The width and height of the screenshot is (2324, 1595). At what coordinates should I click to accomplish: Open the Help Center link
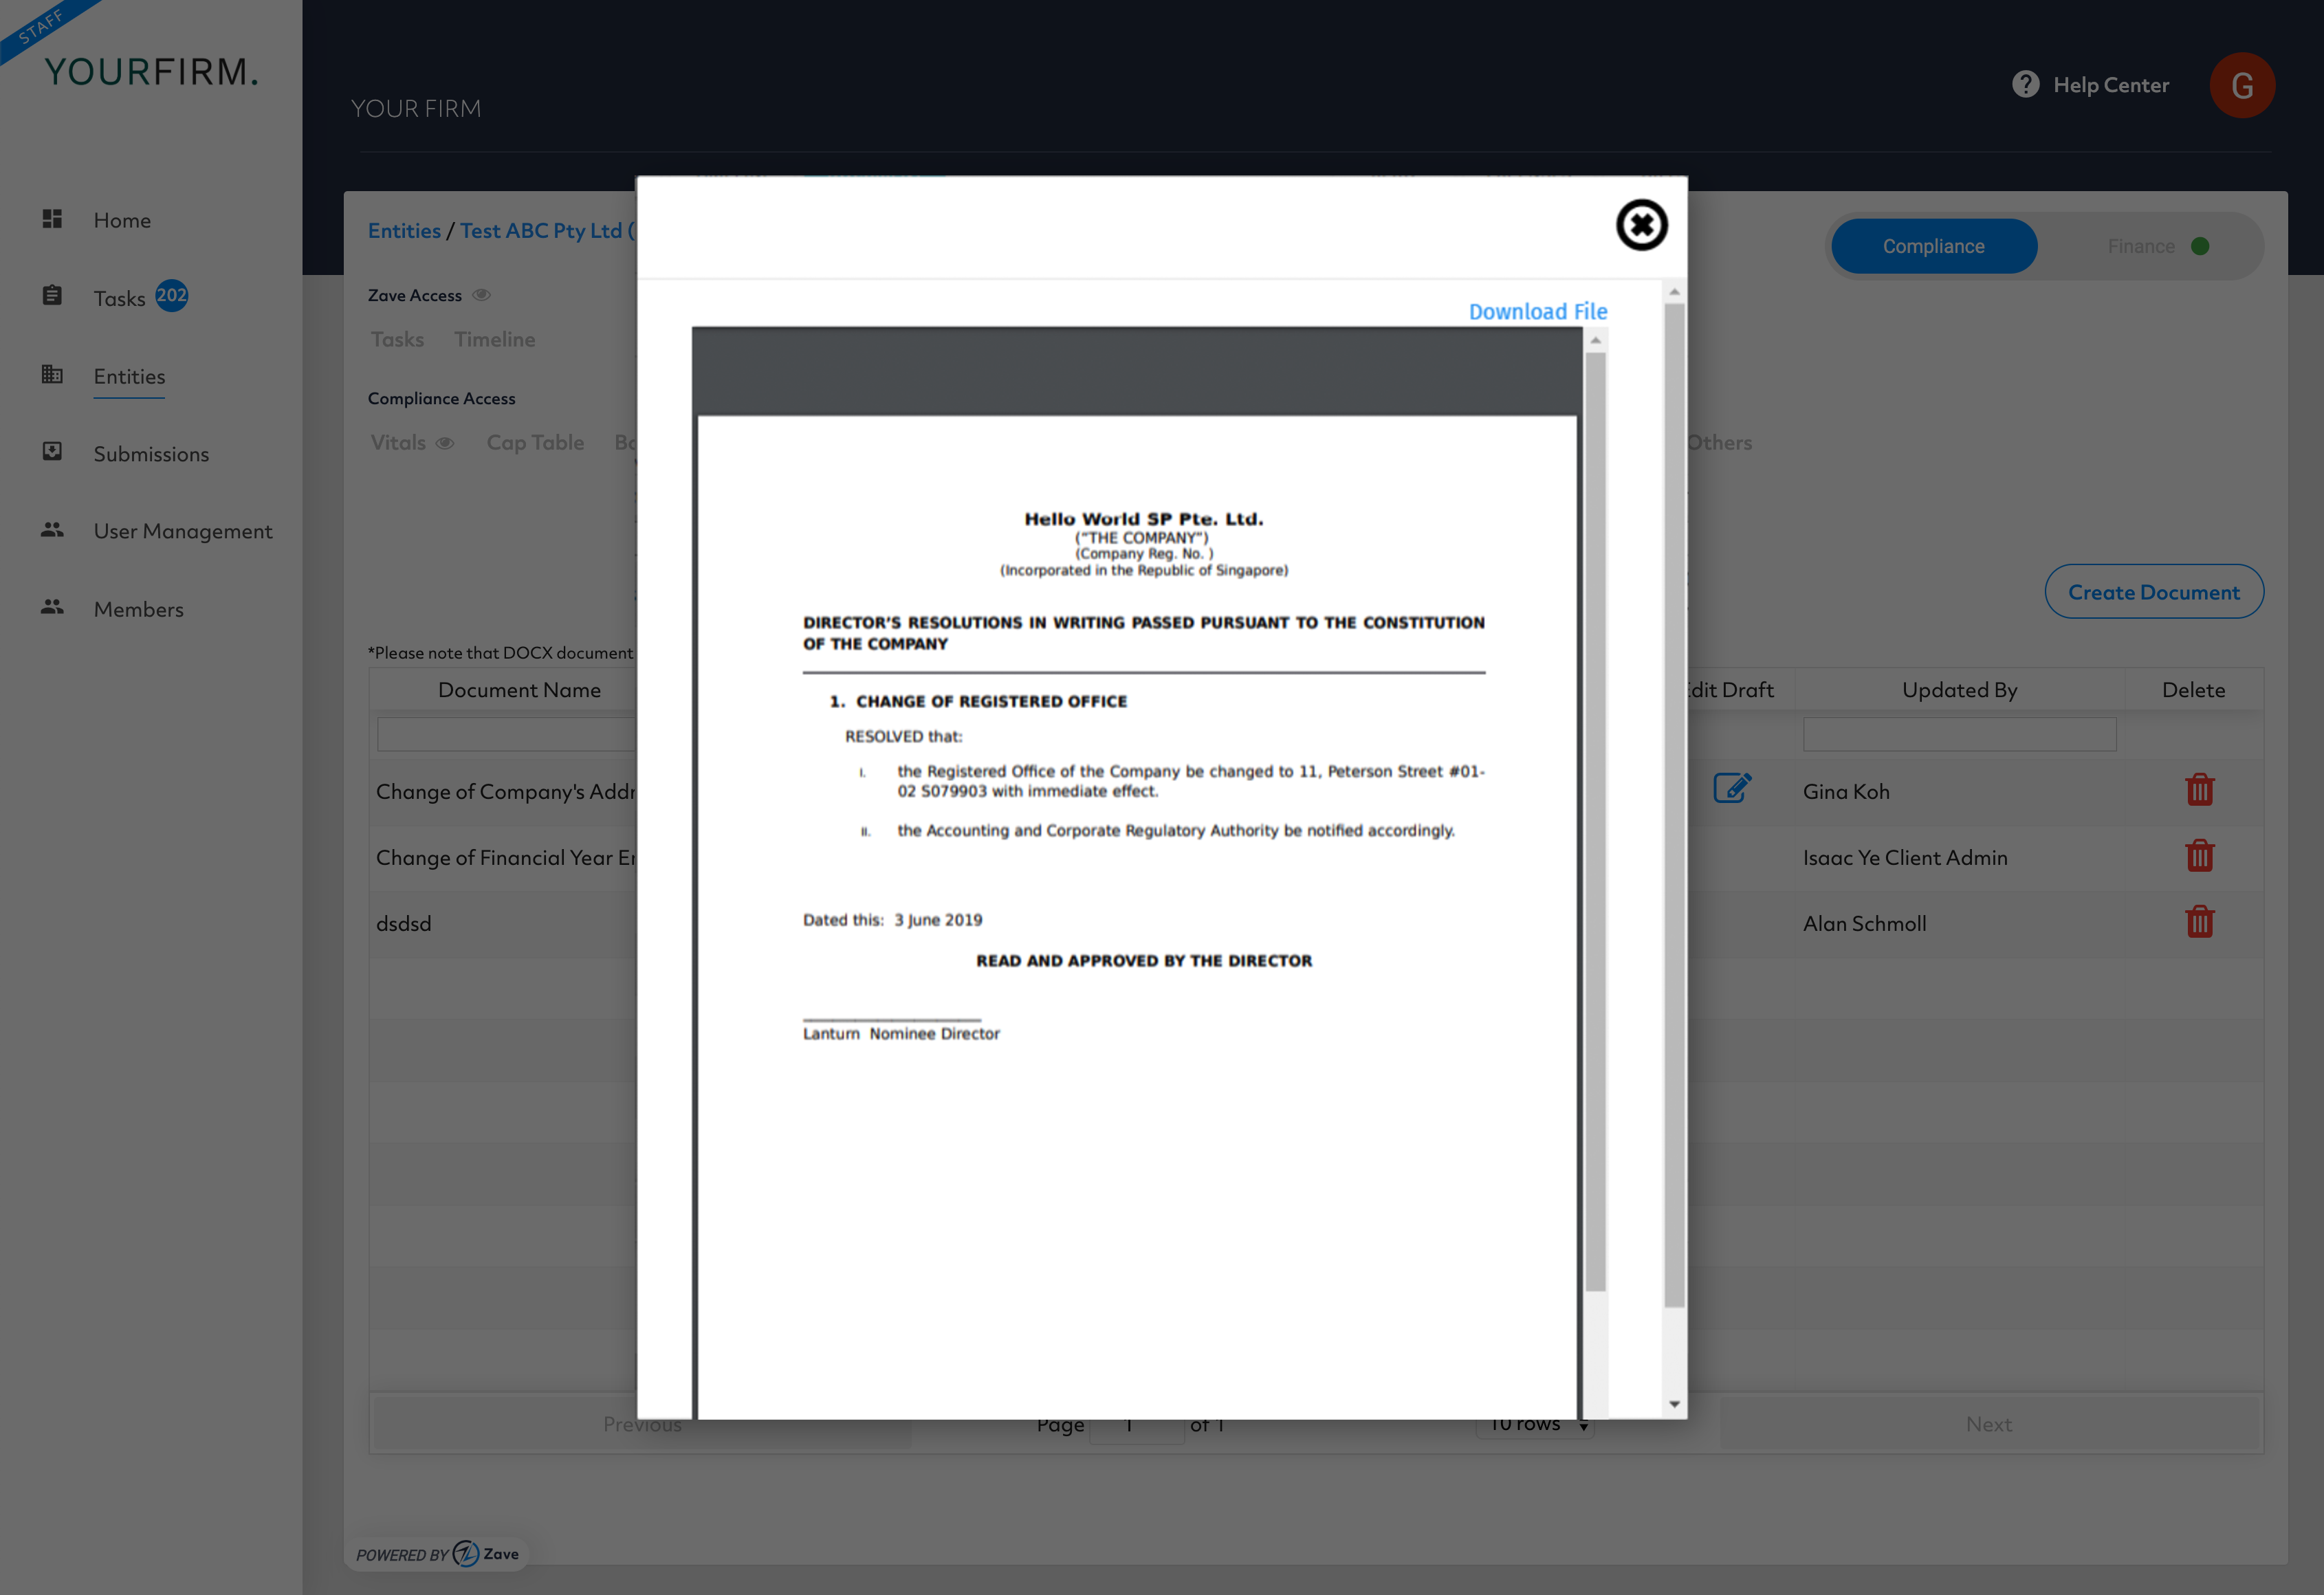[x=2110, y=85]
